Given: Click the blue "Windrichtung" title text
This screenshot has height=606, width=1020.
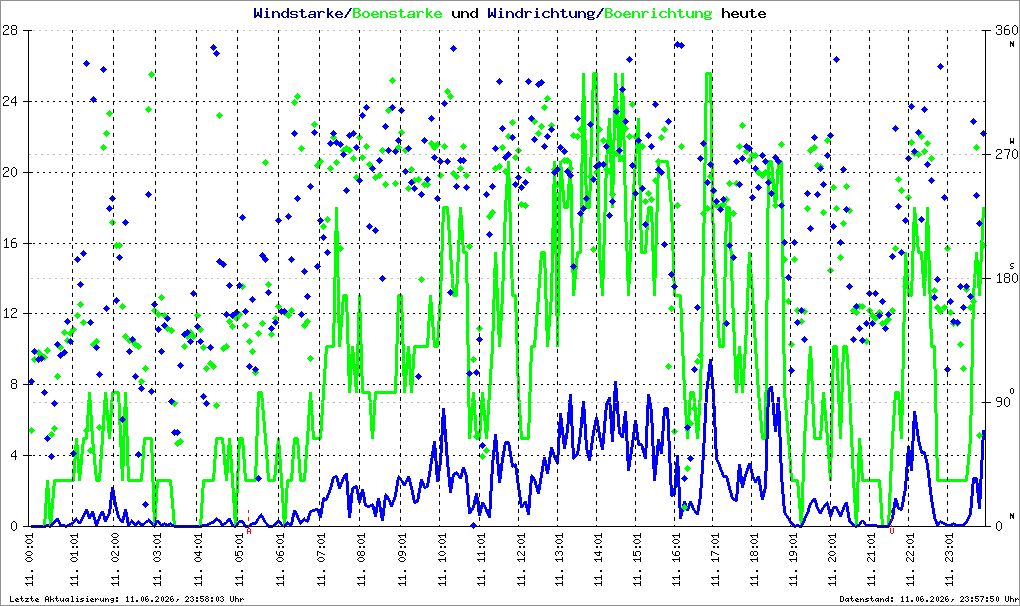Looking at the screenshot, I should coord(541,14).
